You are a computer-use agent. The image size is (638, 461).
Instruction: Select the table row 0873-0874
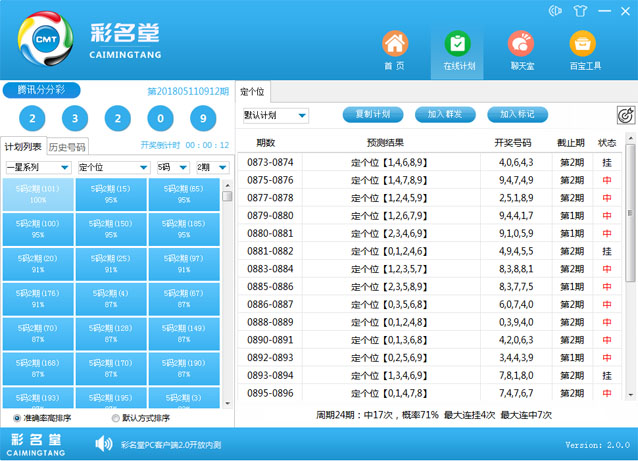430,162
